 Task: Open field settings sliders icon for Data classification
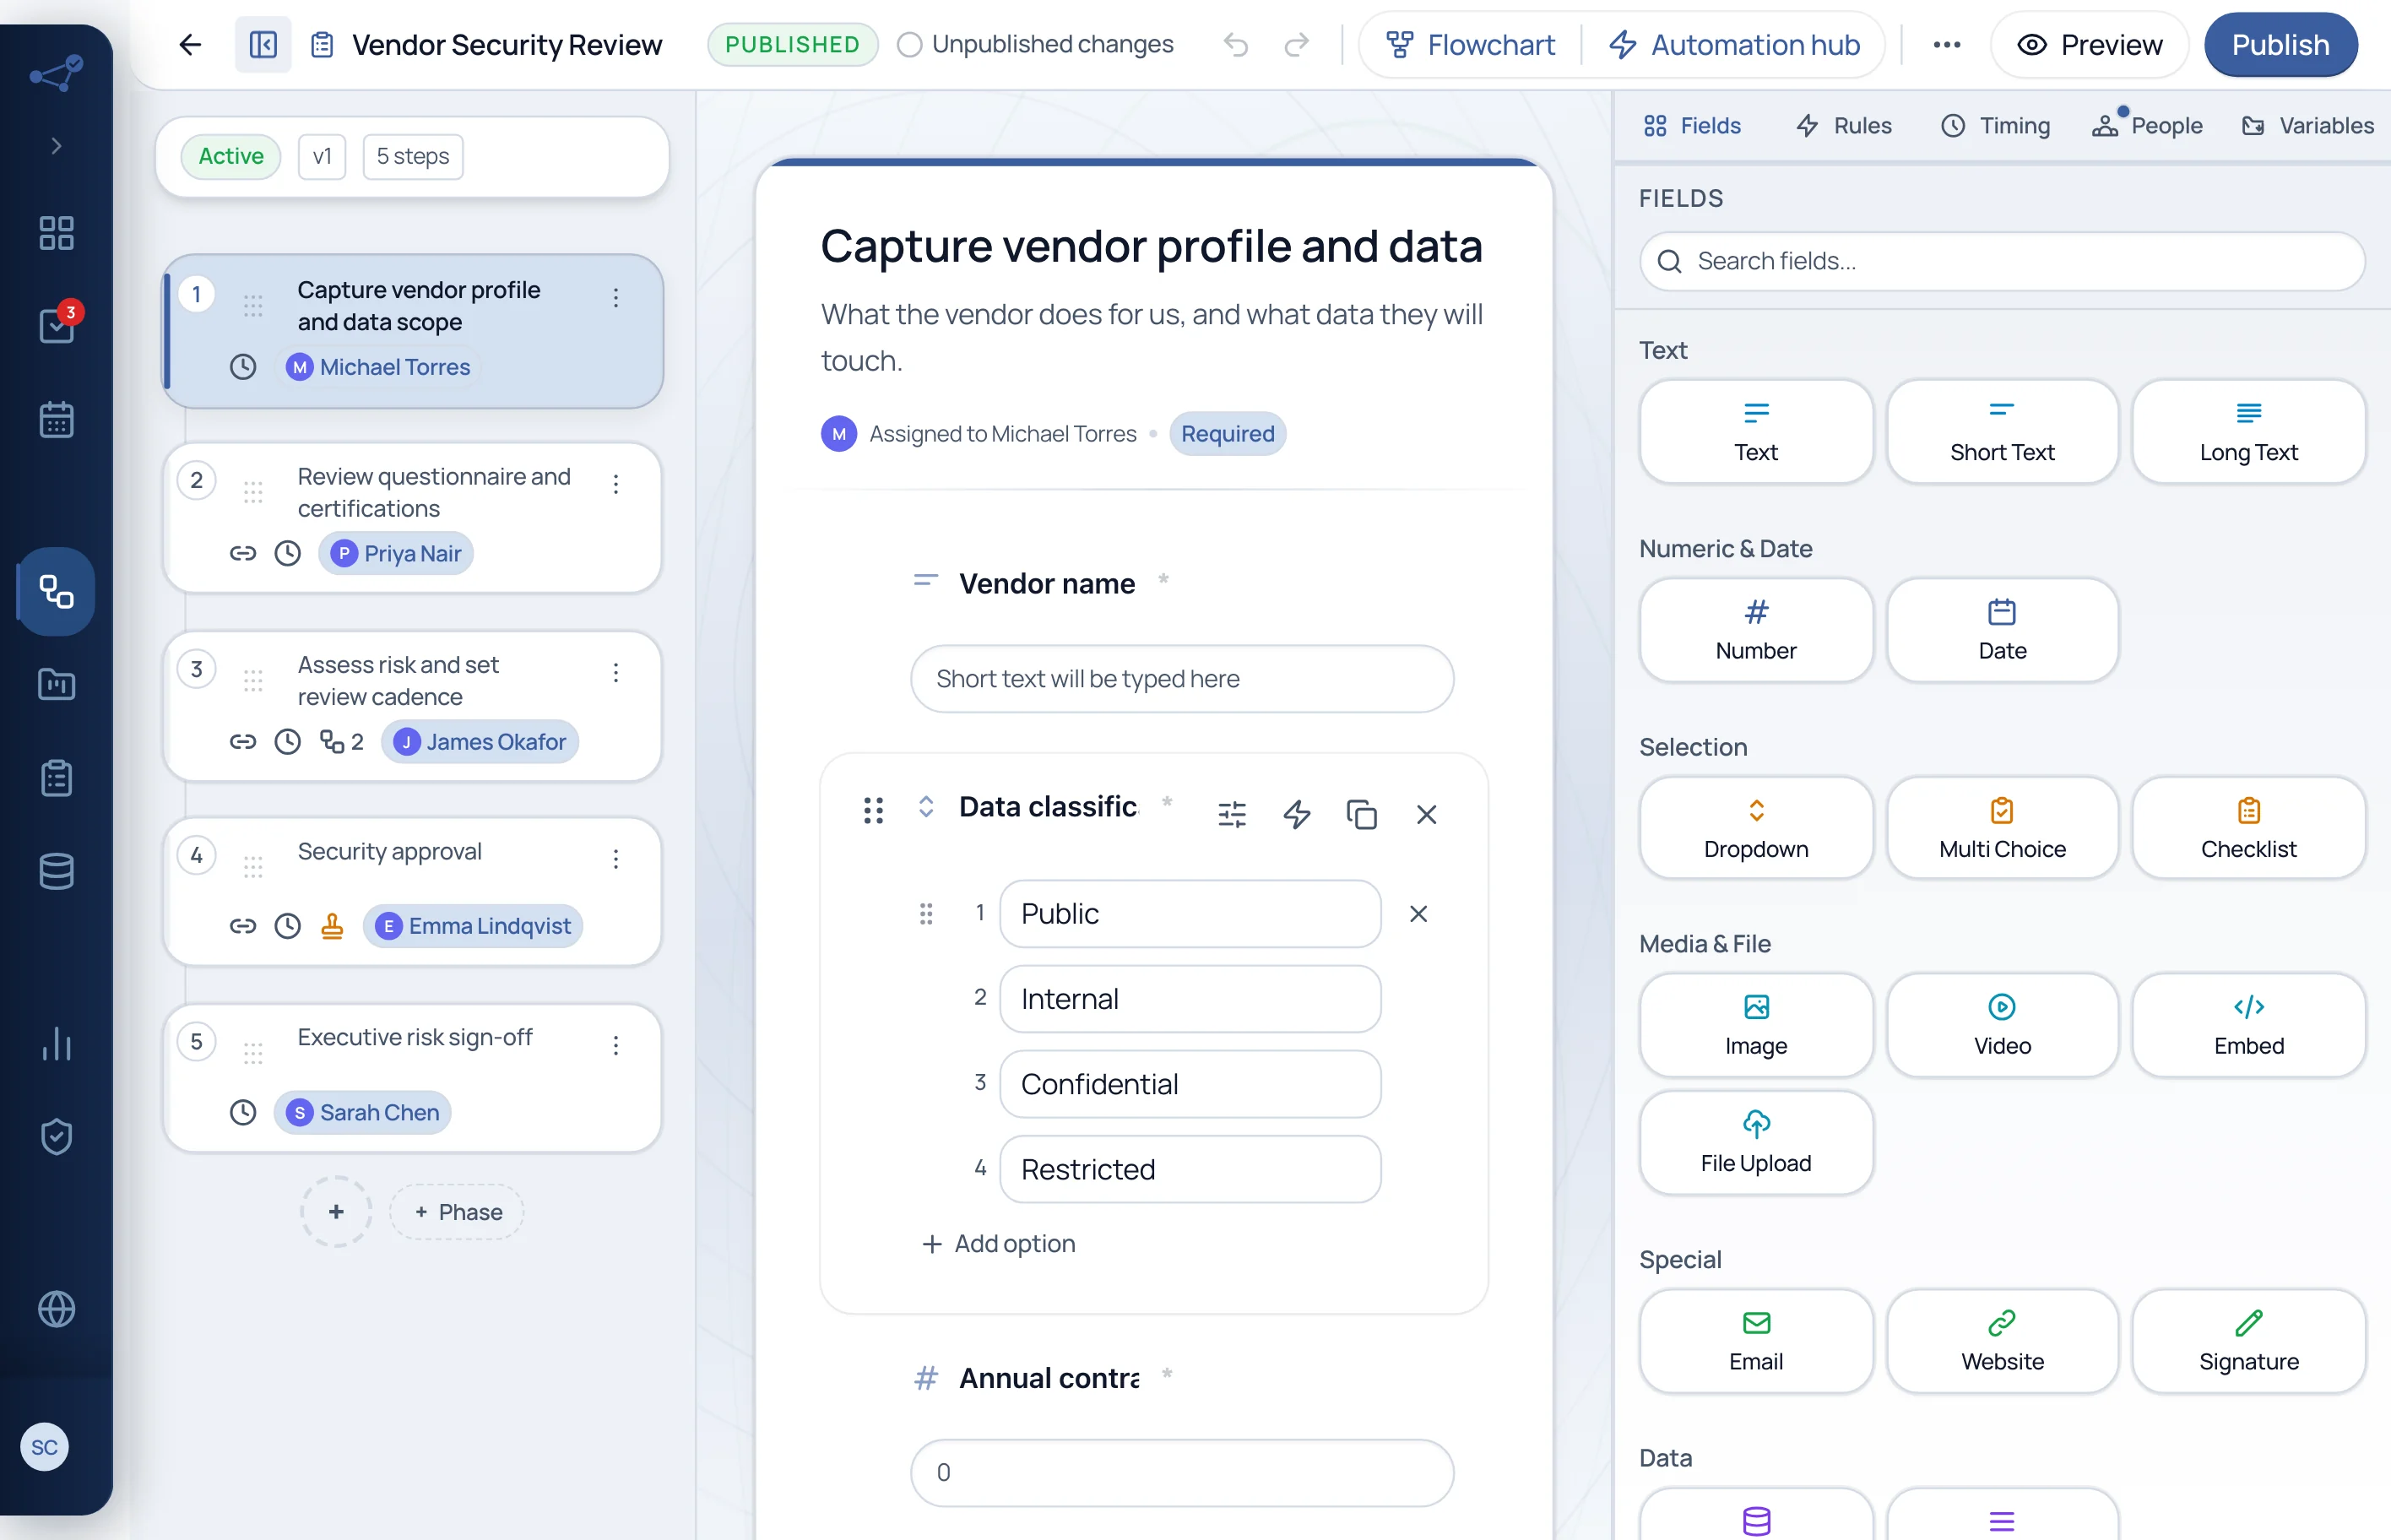[1232, 814]
